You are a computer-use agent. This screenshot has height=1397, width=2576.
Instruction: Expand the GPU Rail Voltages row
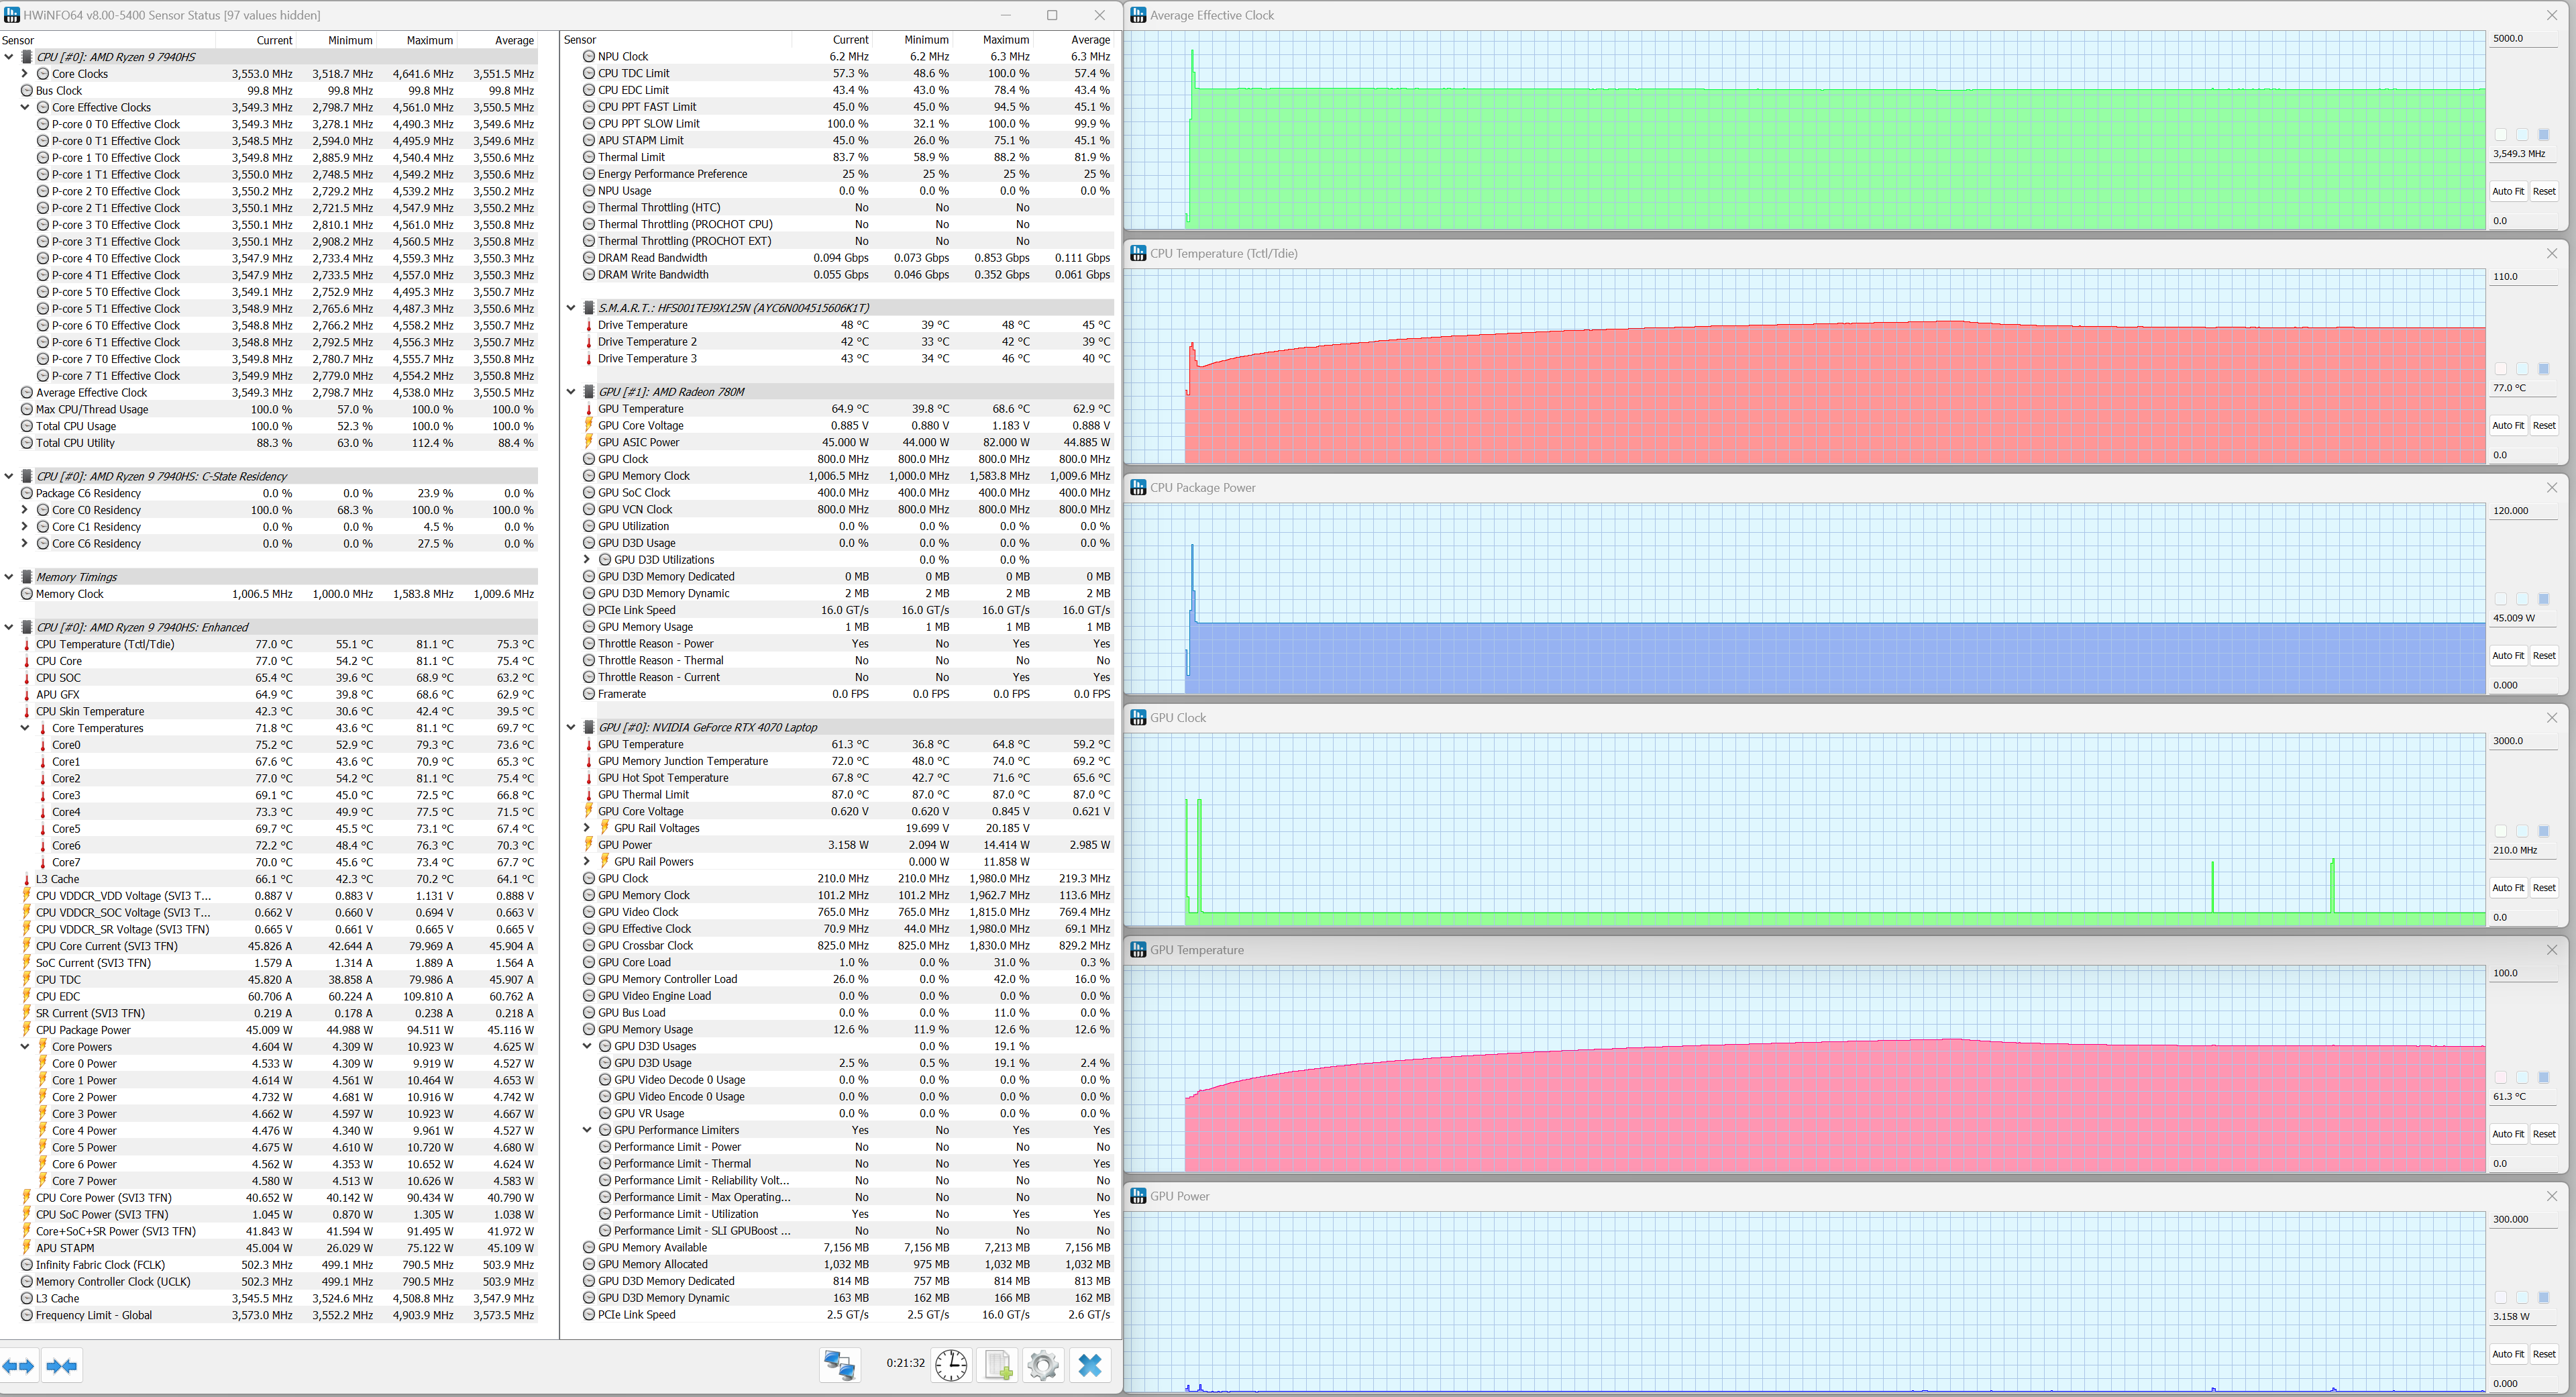pos(587,828)
